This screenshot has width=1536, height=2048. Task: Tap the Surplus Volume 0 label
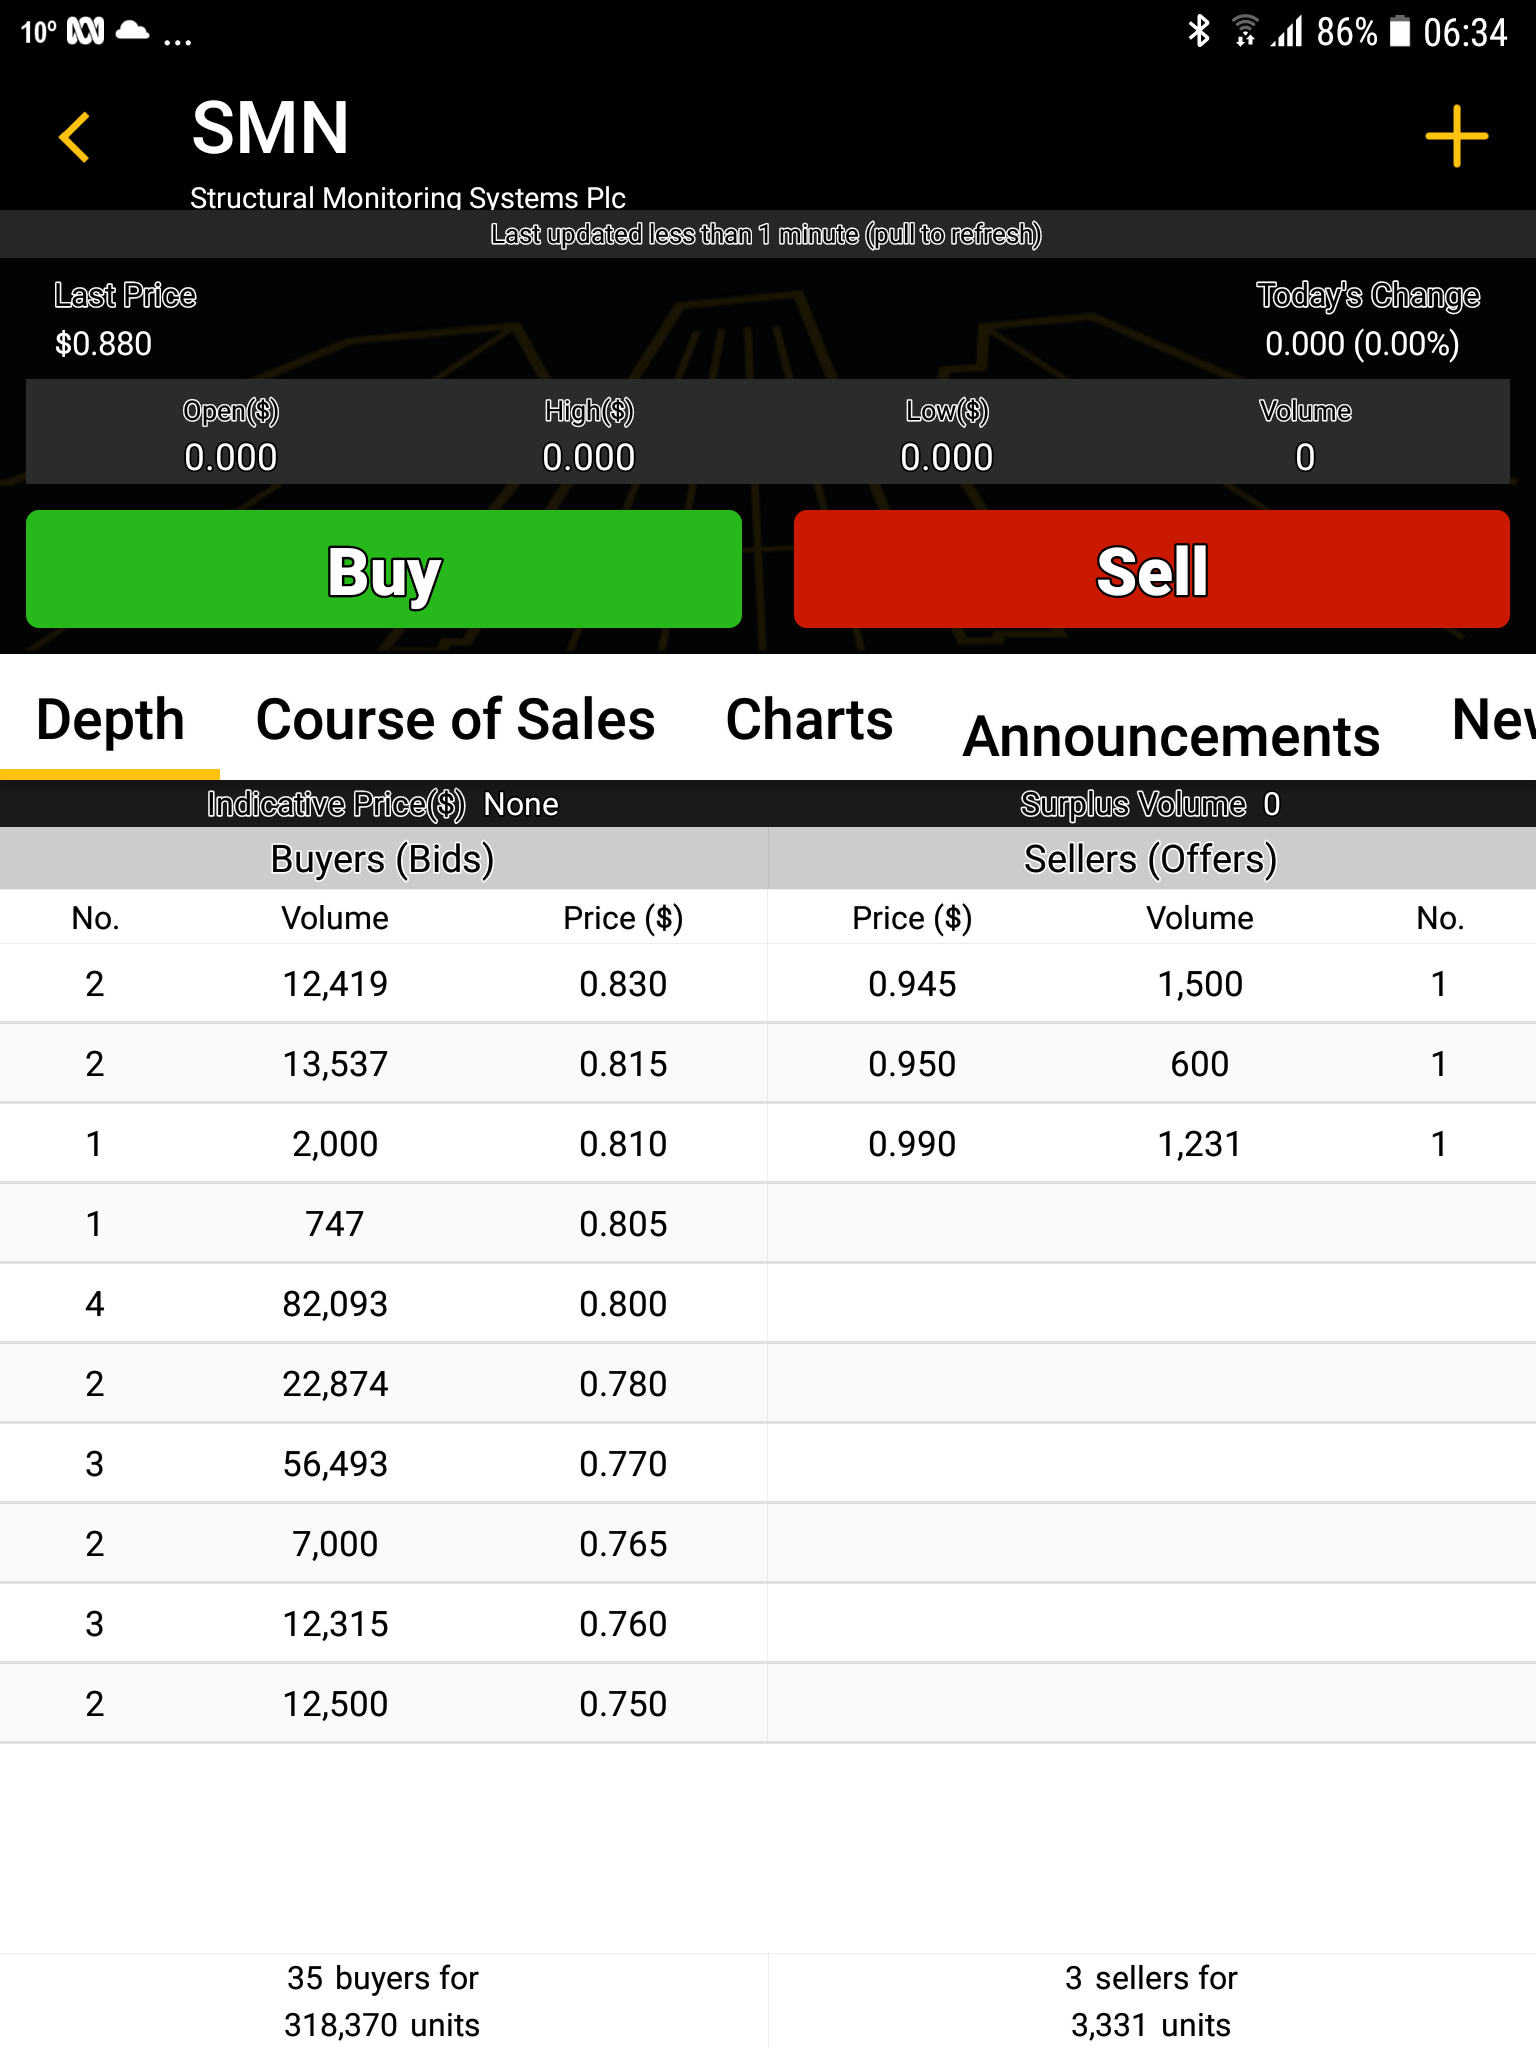pos(1150,804)
